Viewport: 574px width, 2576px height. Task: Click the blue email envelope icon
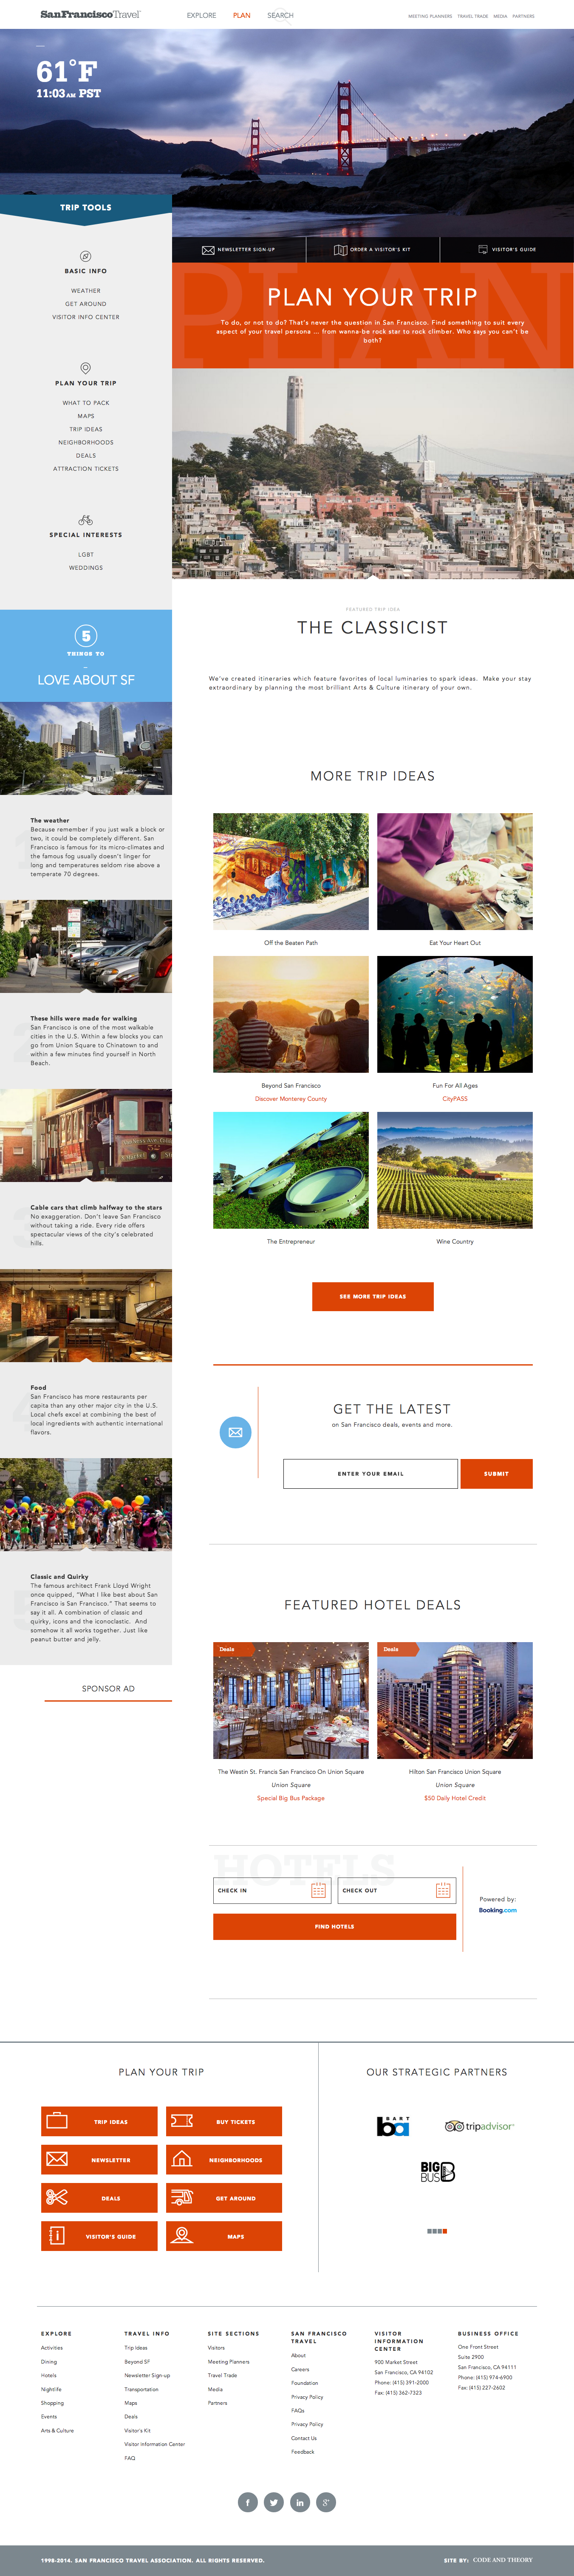[235, 1432]
